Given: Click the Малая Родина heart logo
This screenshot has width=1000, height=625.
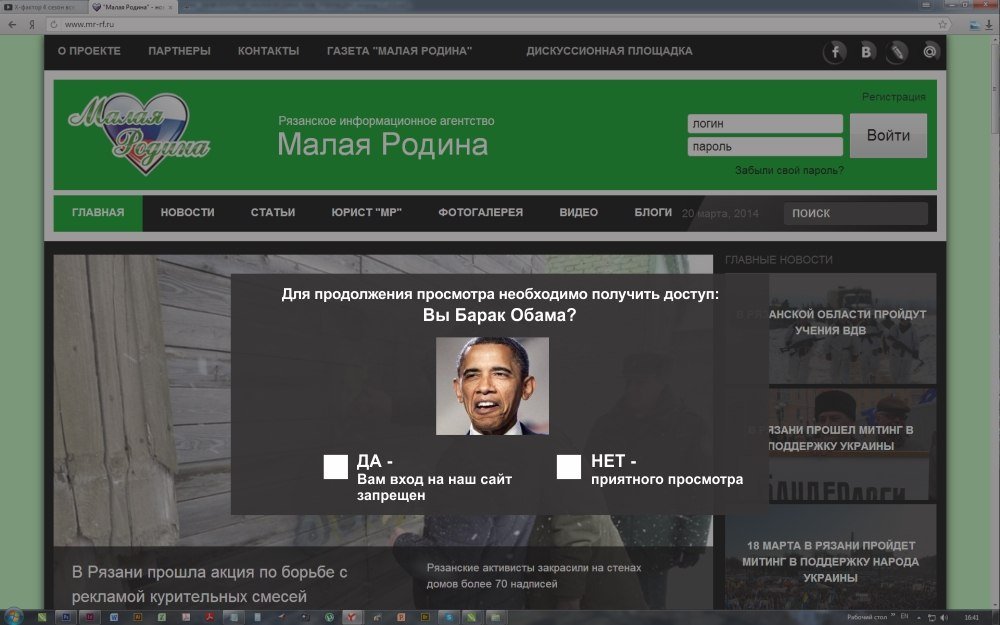Looking at the screenshot, I should click(139, 134).
